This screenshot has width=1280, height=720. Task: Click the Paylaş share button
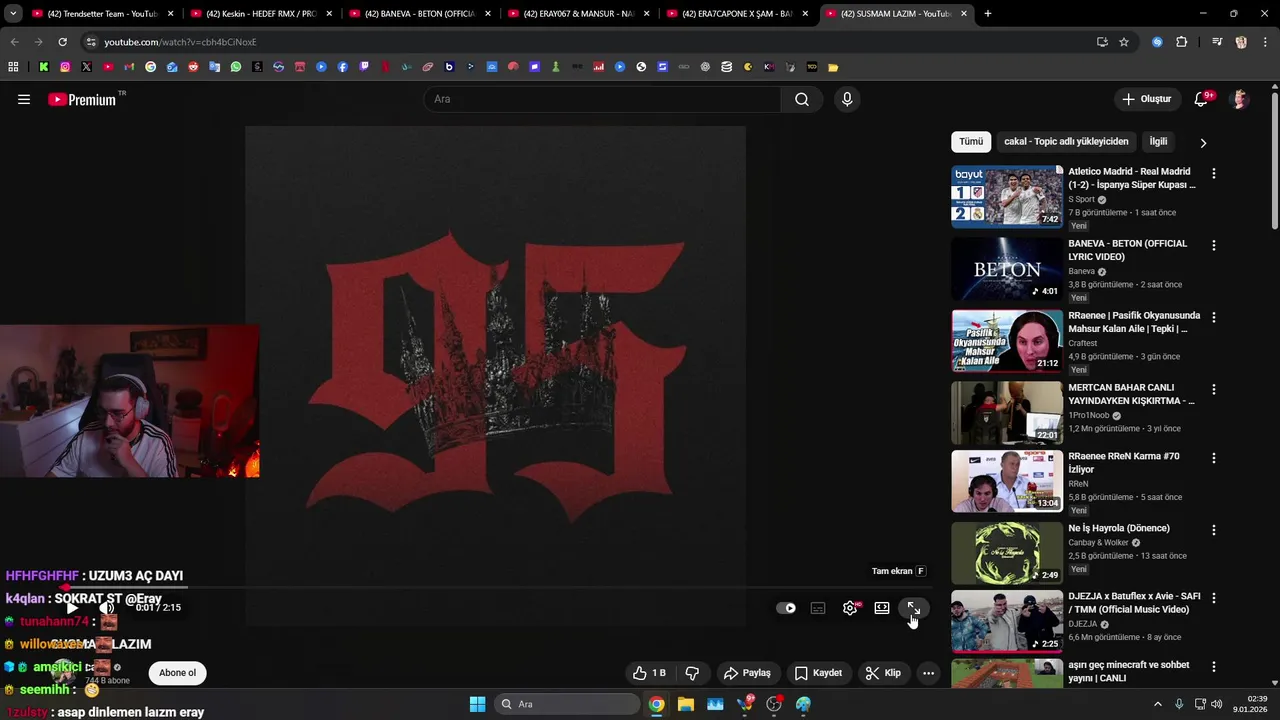click(747, 673)
